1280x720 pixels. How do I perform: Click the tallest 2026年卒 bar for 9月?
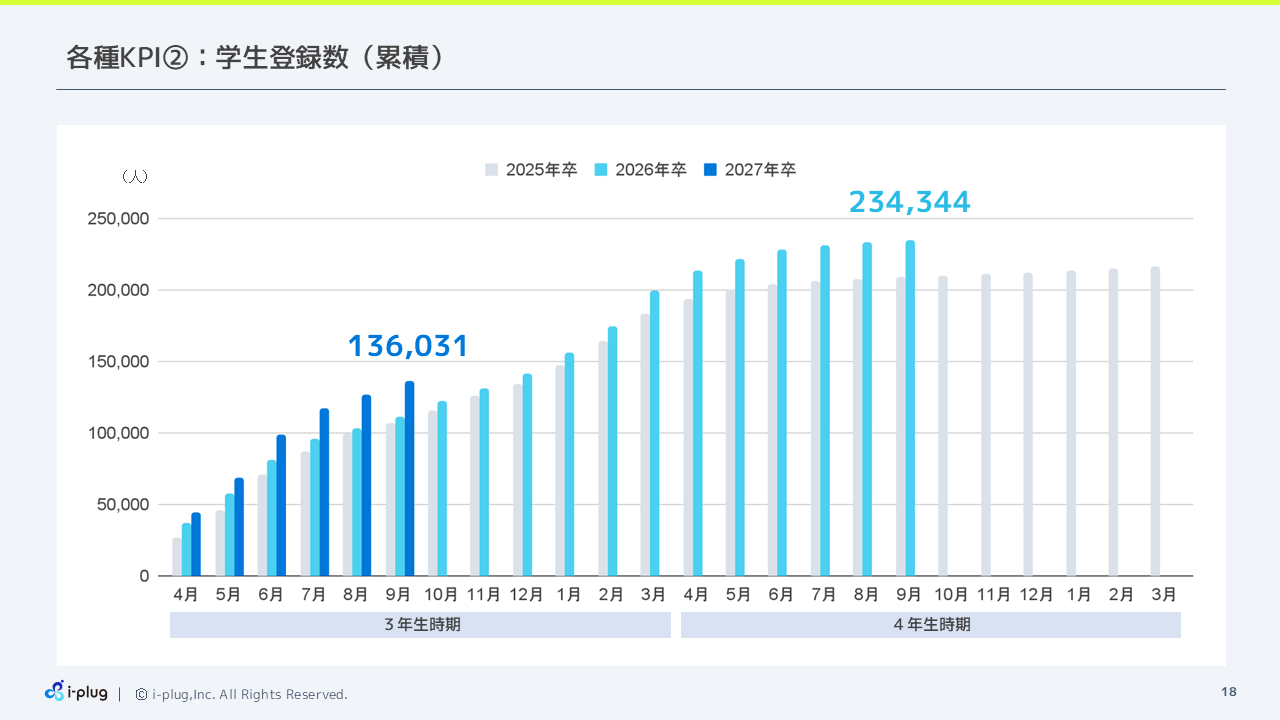(910, 405)
